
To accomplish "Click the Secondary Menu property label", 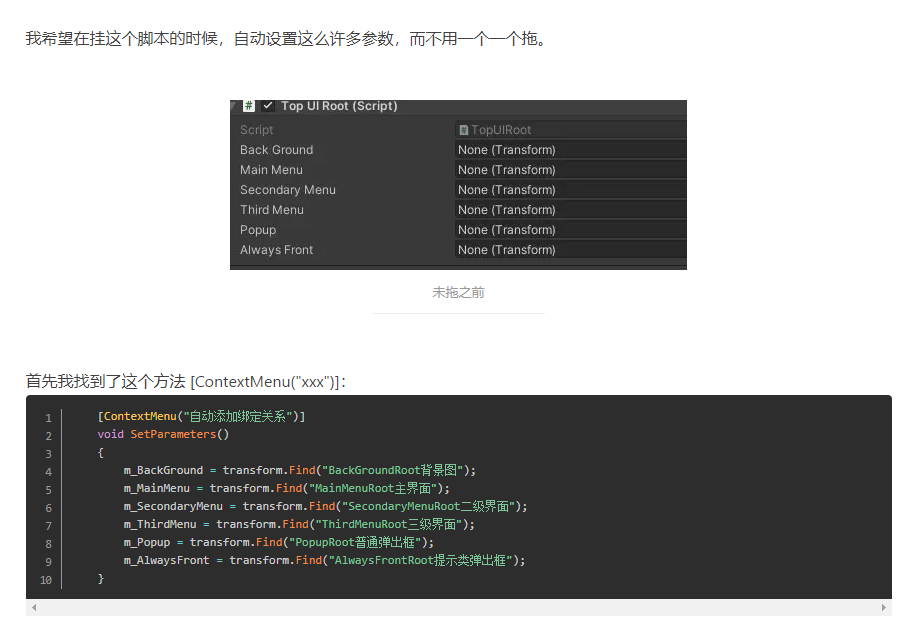I will click(x=288, y=190).
